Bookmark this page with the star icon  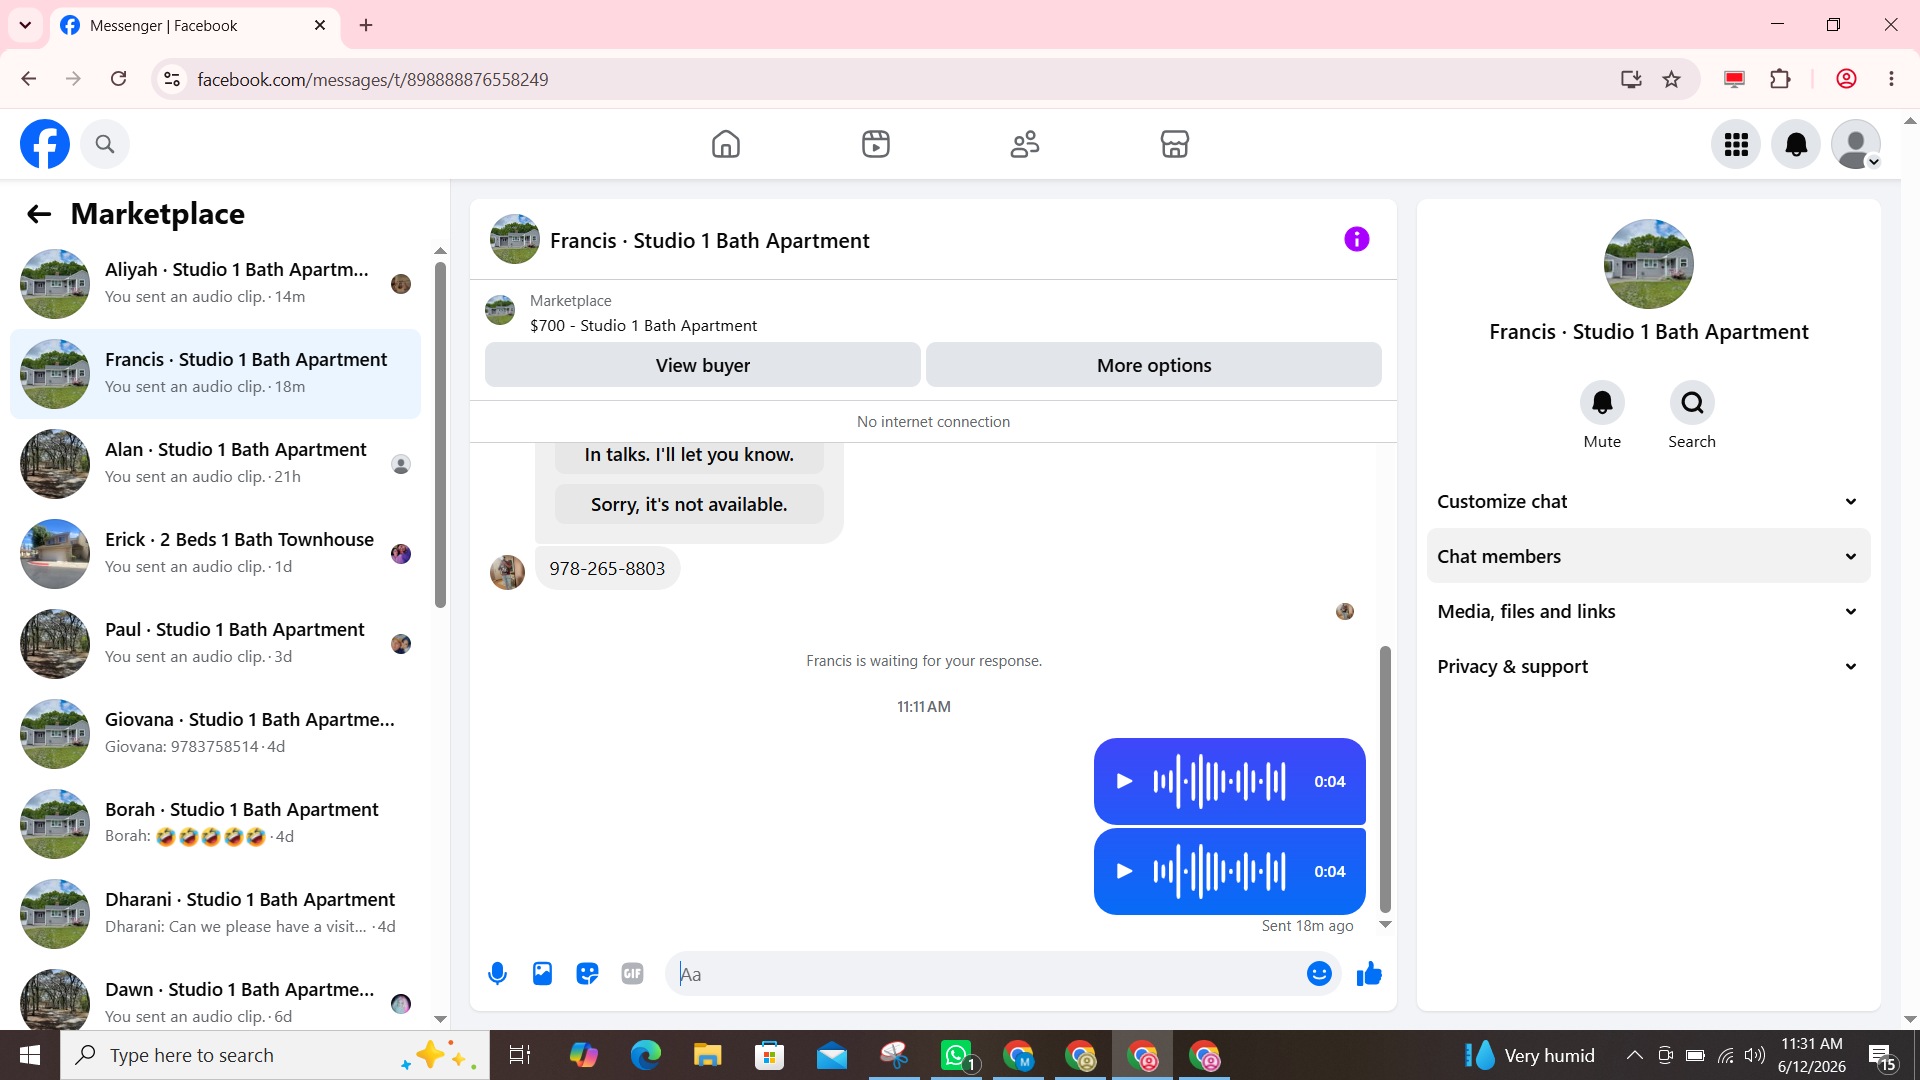pyautogui.click(x=1671, y=79)
